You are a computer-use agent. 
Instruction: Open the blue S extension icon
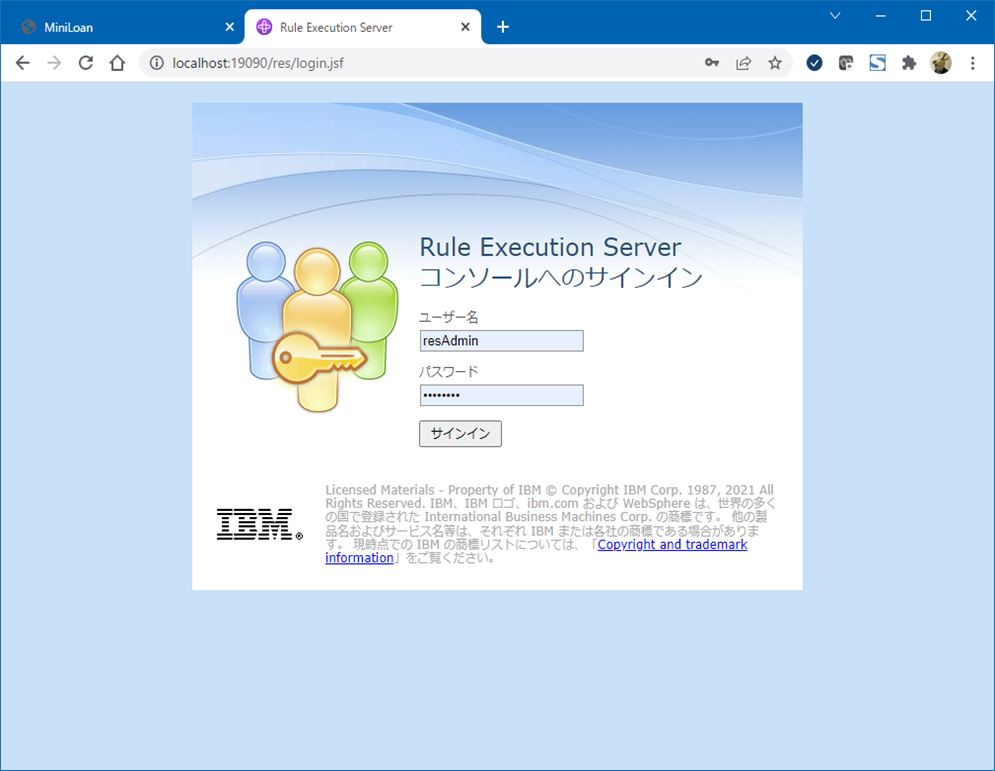878,63
